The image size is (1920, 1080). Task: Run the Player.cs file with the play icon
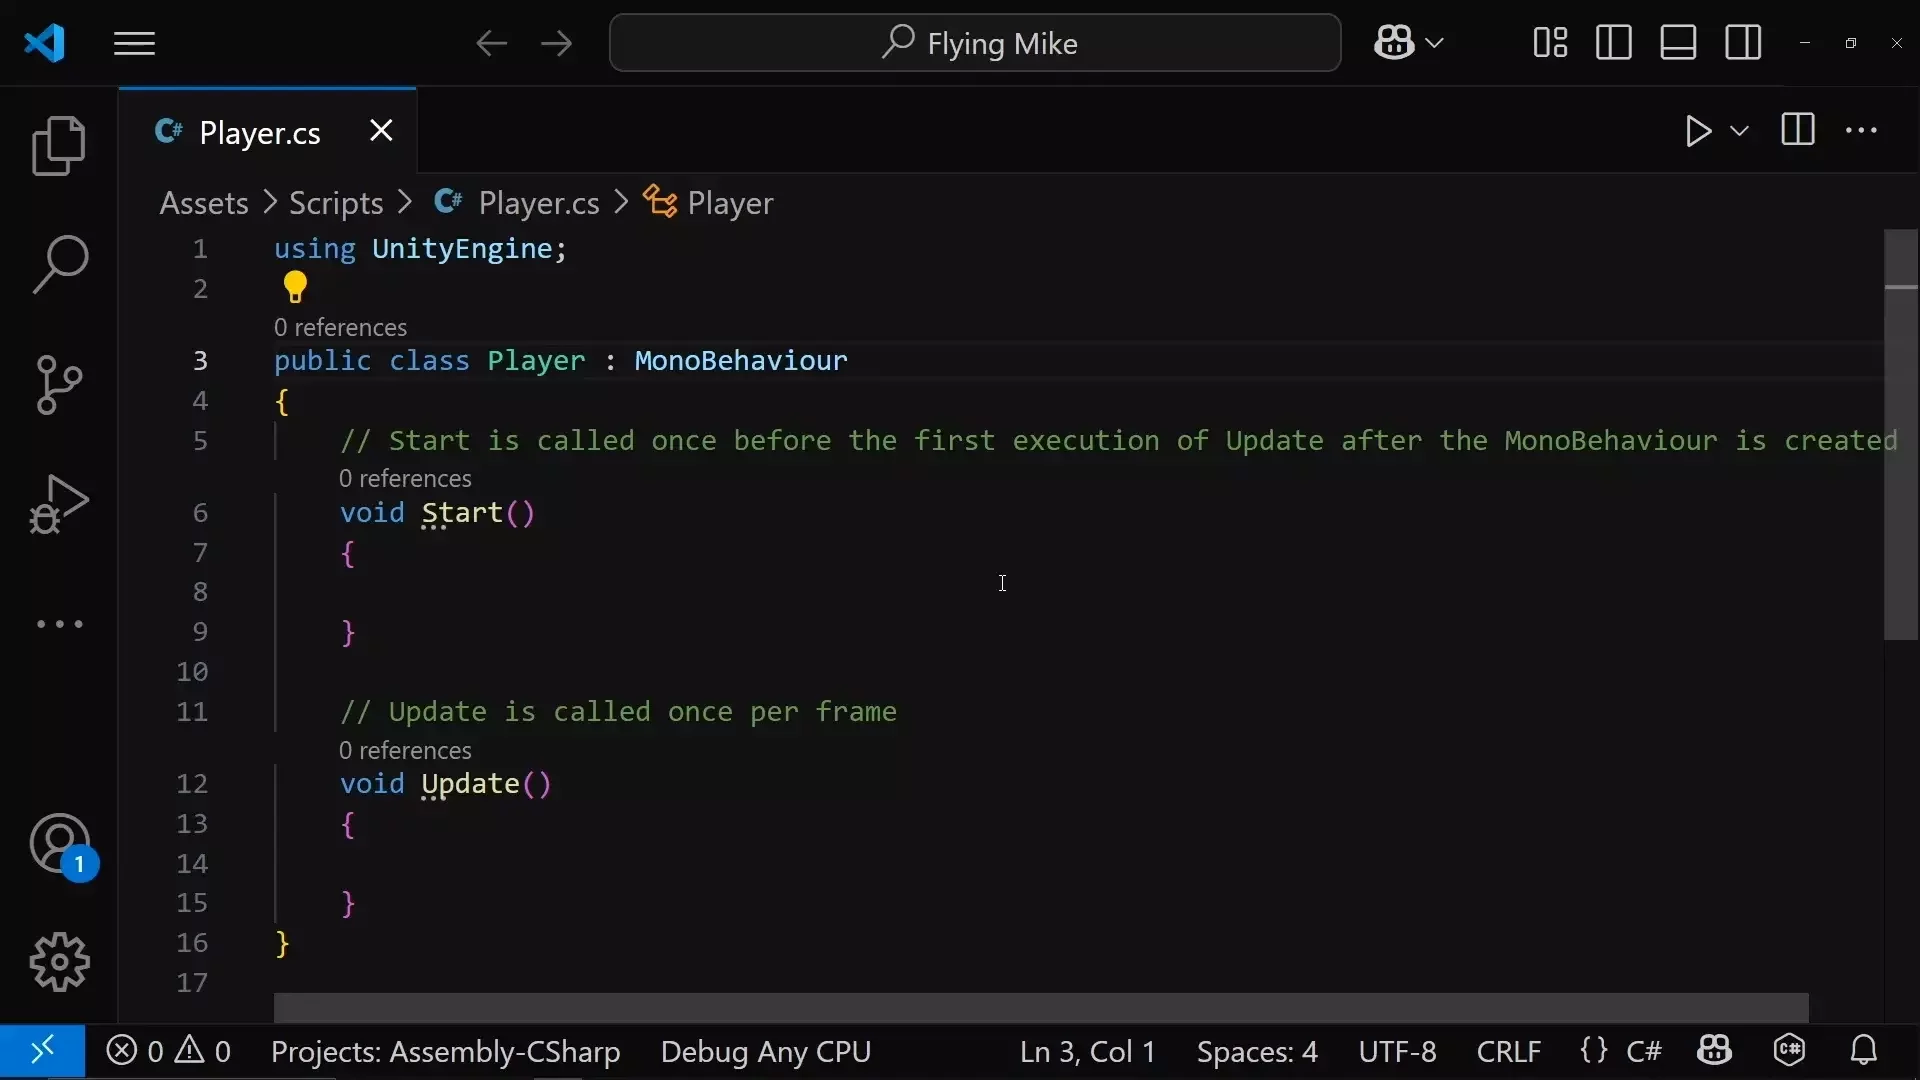pyautogui.click(x=1698, y=131)
